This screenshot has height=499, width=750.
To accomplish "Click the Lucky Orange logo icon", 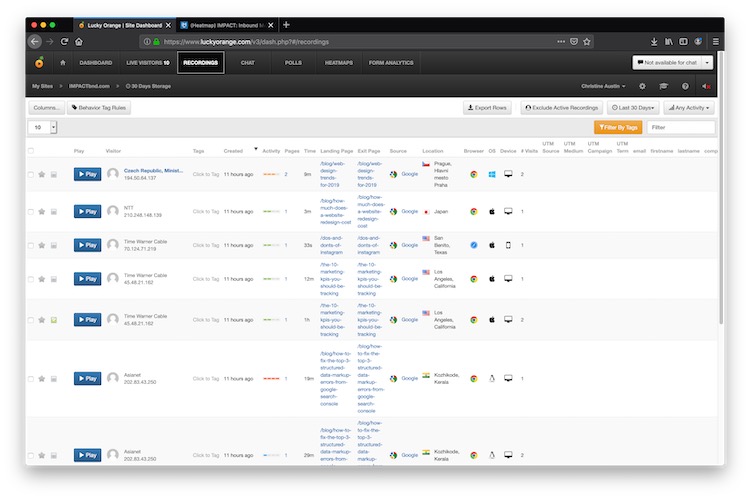I will (39, 62).
